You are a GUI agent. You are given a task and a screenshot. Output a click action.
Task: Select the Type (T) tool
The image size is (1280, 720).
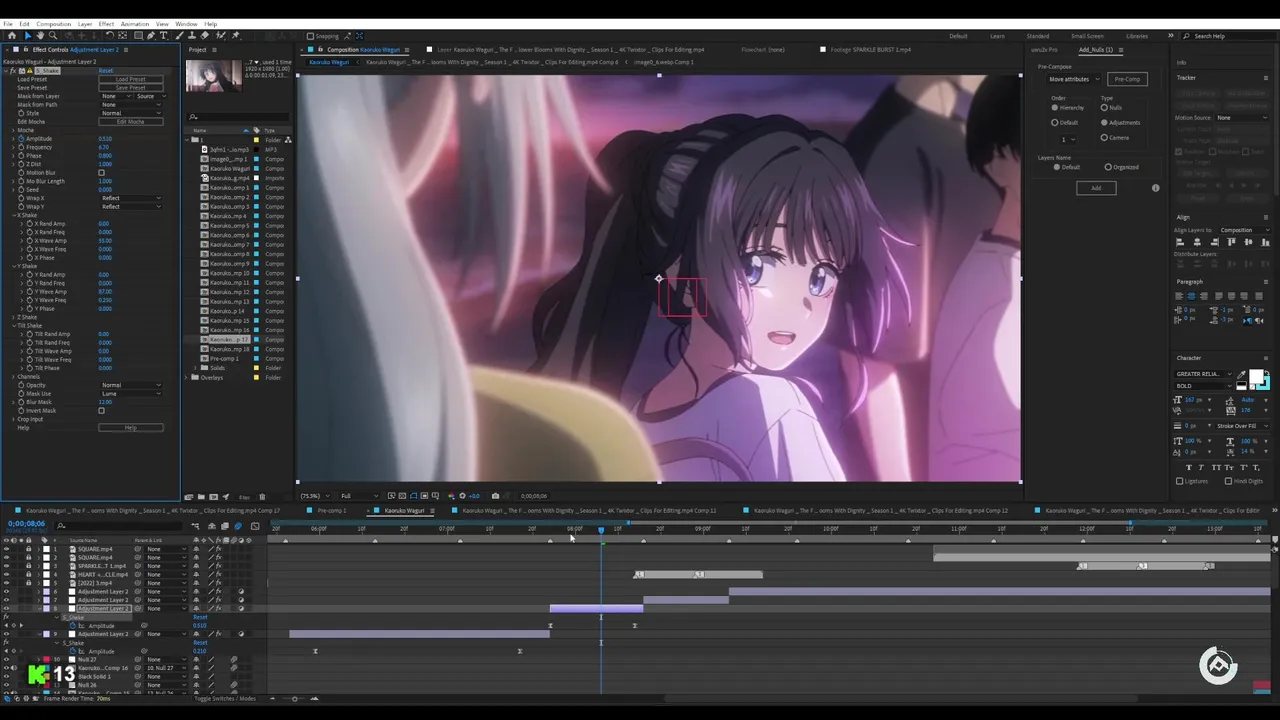click(163, 35)
